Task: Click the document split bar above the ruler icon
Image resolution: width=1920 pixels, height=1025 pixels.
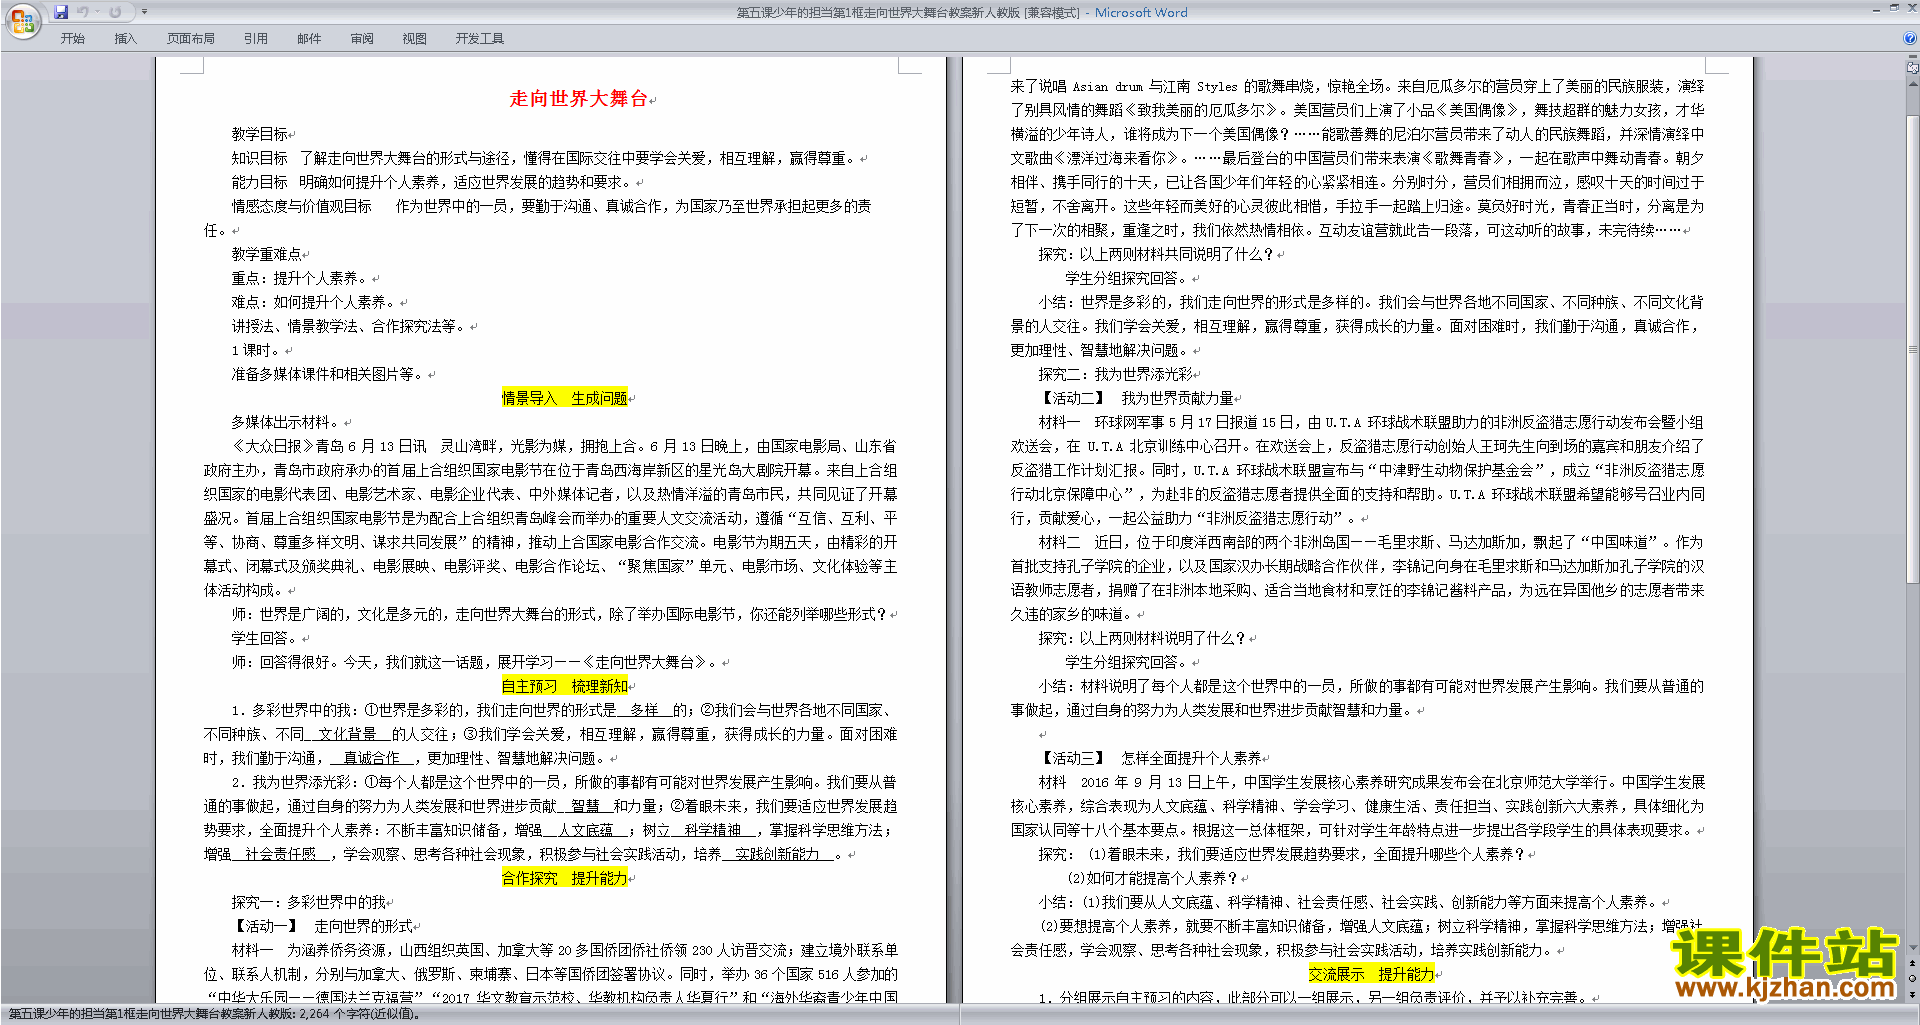Action: click(1913, 57)
